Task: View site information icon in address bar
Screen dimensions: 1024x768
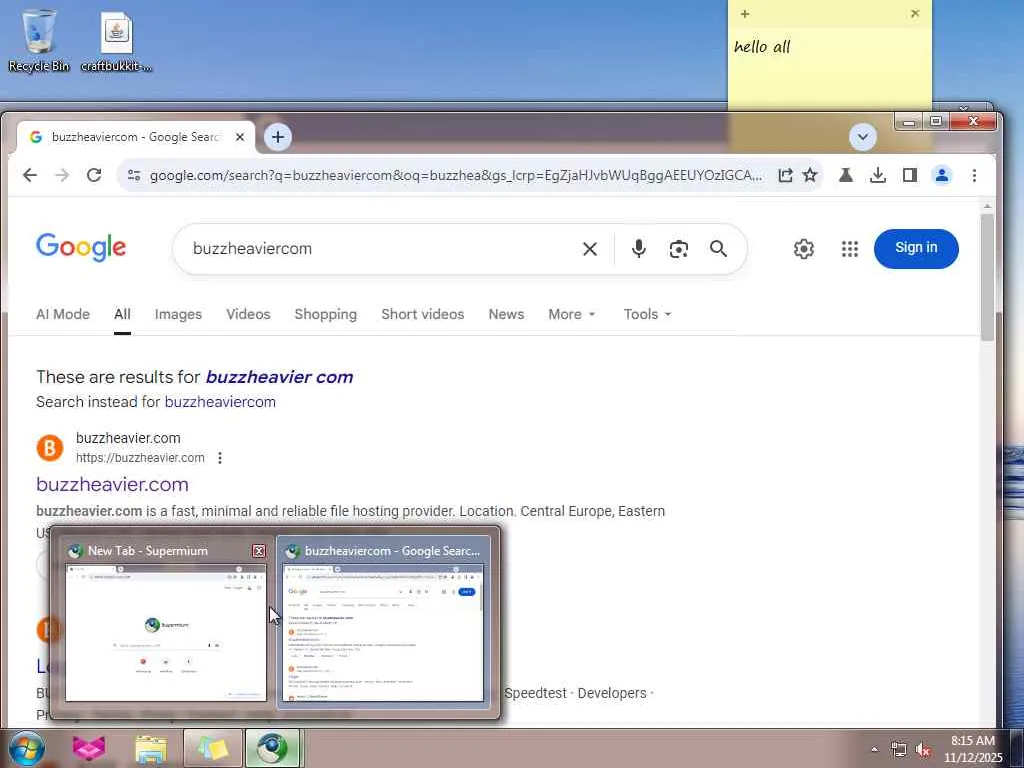Action: [x=134, y=175]
